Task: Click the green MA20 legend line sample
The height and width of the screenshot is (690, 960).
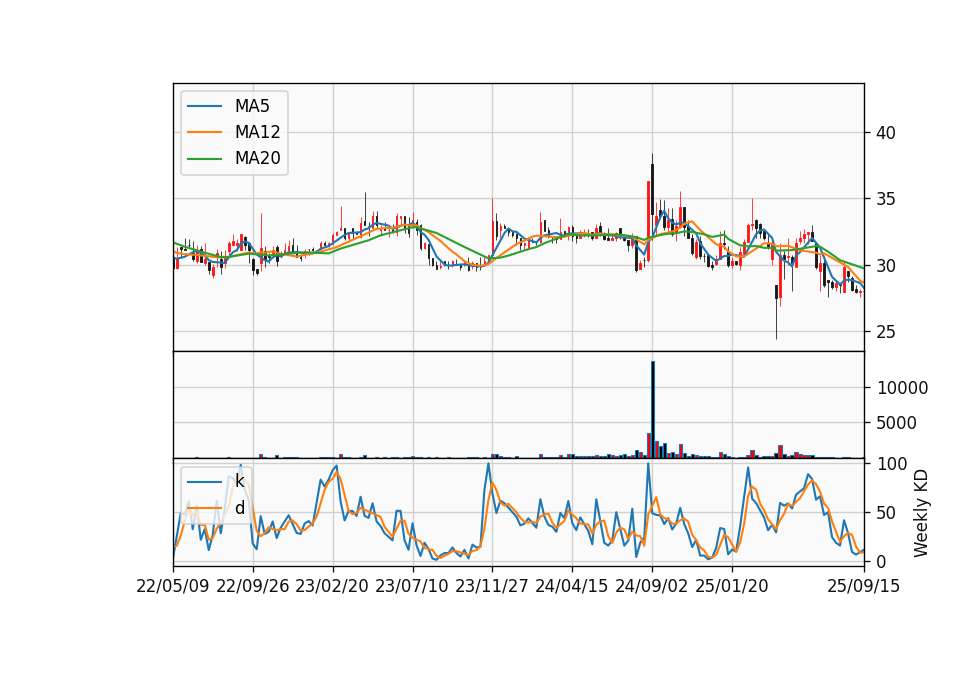Action: [204, 159]
